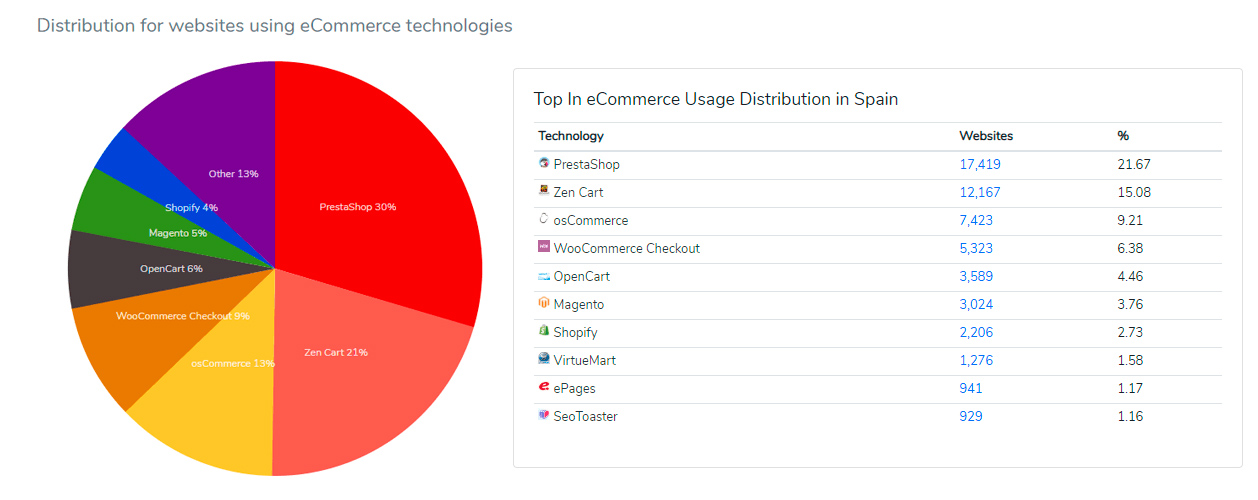Follow the 7,423 osCommerce websites link
1258x500 pixels.
976,220
